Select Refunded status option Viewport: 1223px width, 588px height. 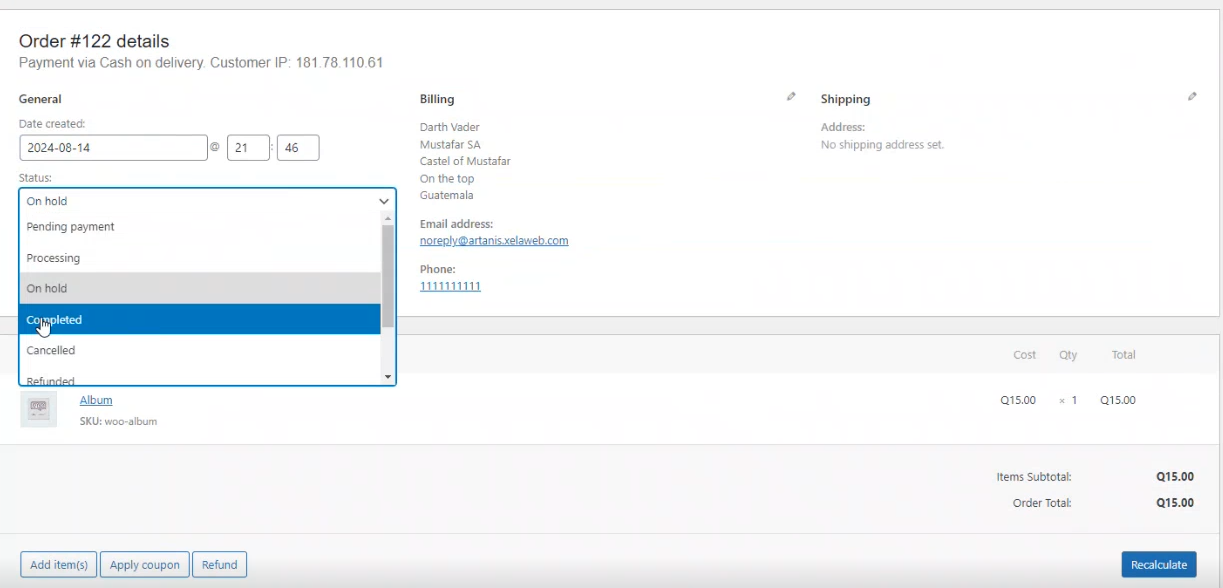(x=200, y=377)
